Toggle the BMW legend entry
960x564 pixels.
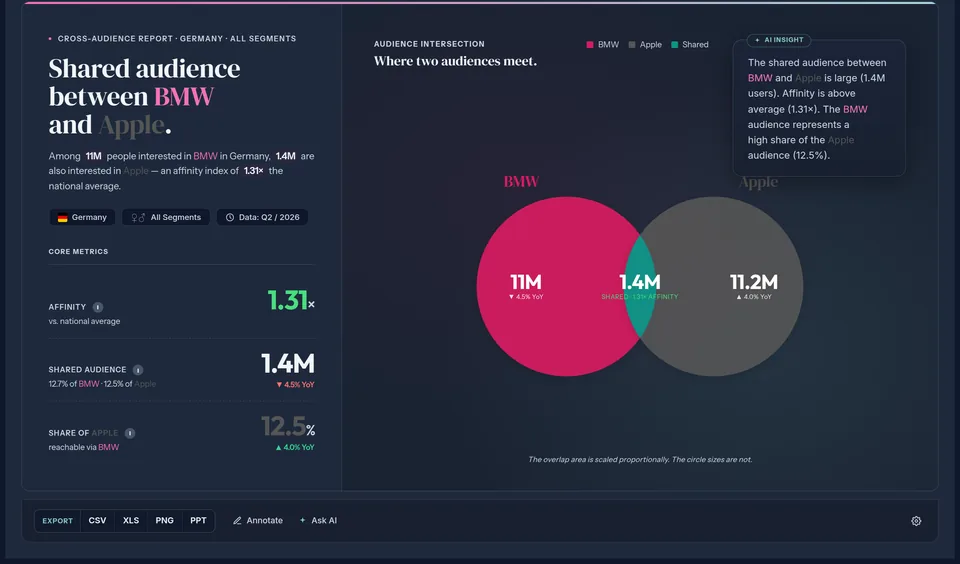(x=603, y=45)
